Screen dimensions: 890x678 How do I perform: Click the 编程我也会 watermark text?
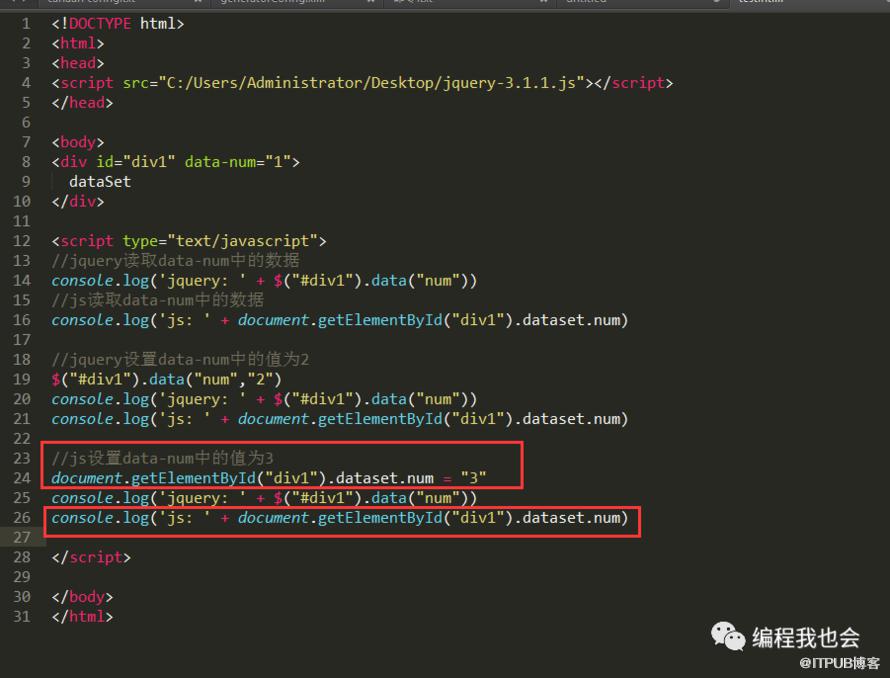pyautogui.click(x=806, y=636)
